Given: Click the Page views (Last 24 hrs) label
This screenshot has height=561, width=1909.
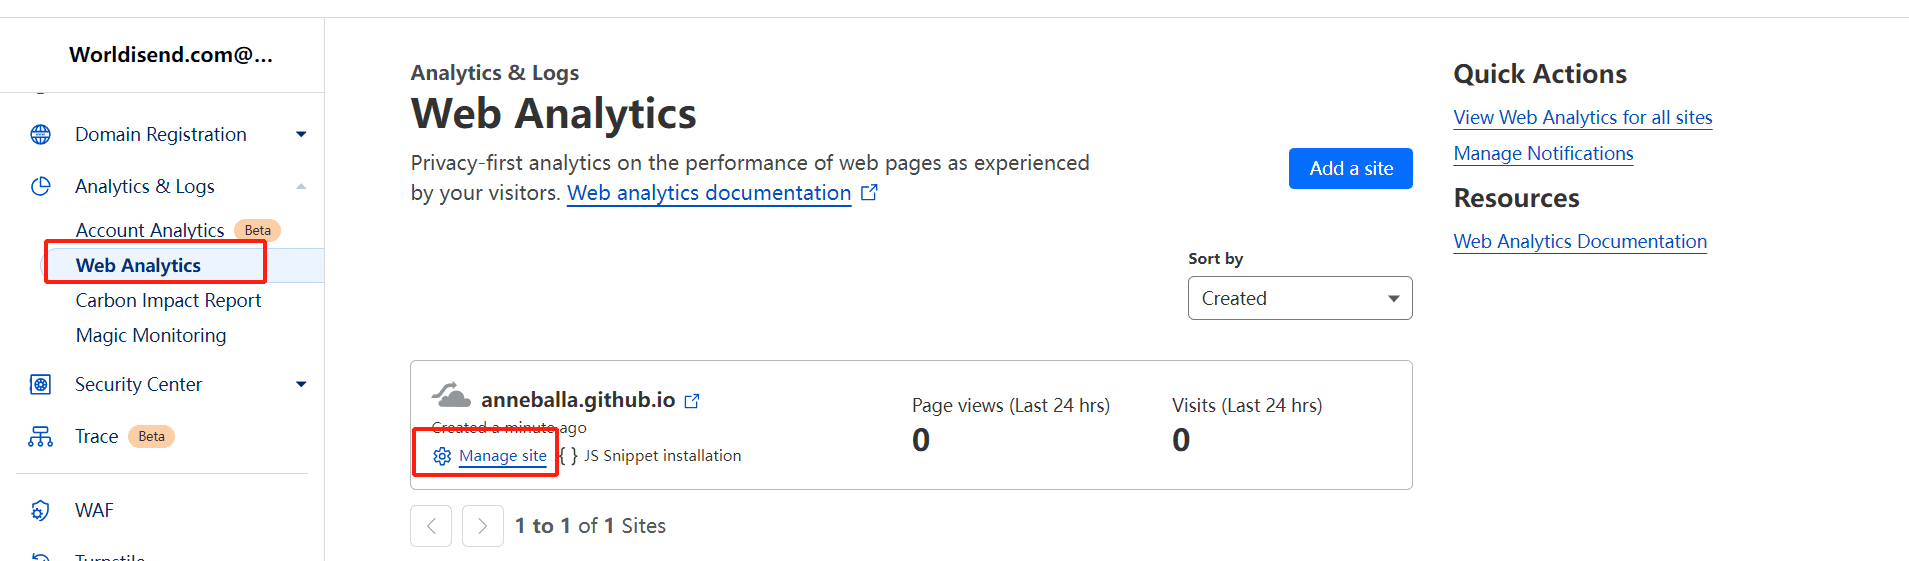Looking at the screenshot, I should (1011, 406).
